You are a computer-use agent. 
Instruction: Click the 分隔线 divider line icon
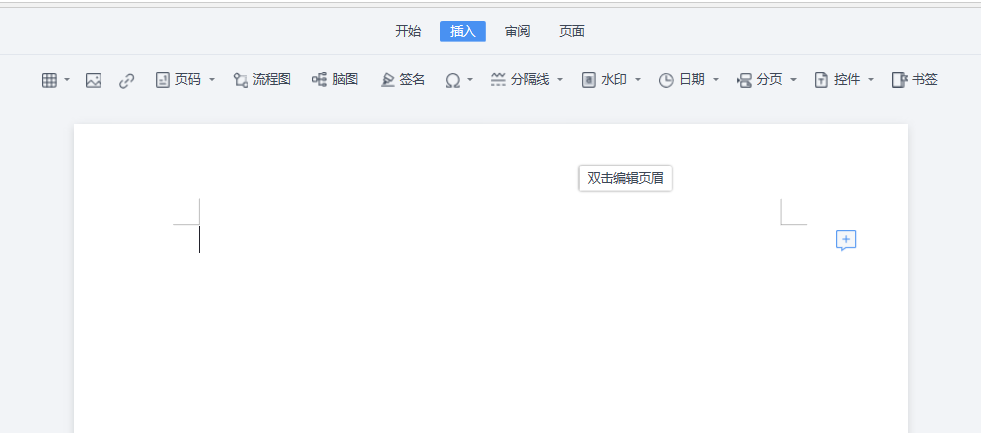coord(498,80)
